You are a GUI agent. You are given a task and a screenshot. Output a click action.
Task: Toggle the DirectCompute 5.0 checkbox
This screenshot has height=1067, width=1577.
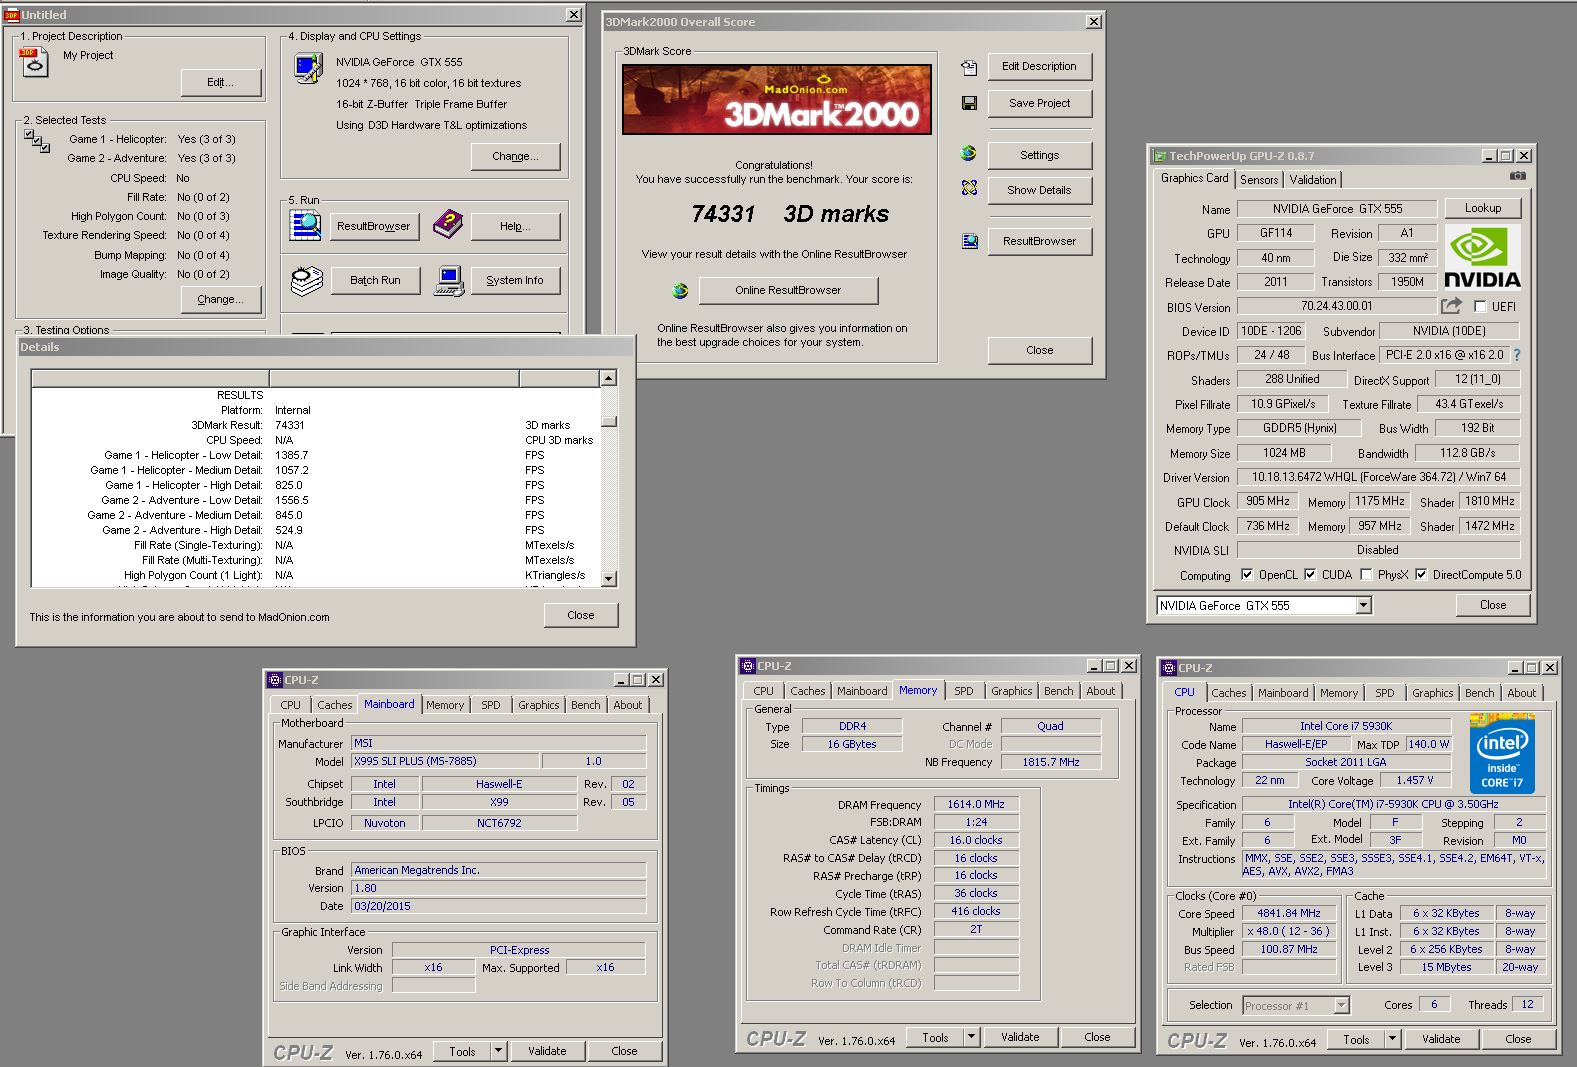click(1420, 575)
